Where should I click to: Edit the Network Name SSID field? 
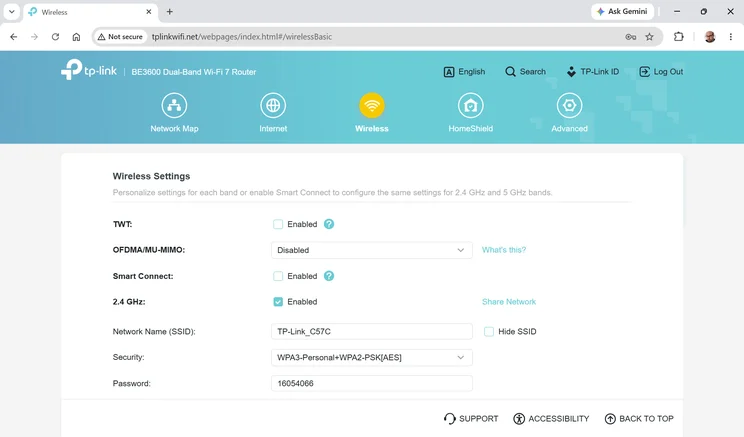(x=372, y=331)
